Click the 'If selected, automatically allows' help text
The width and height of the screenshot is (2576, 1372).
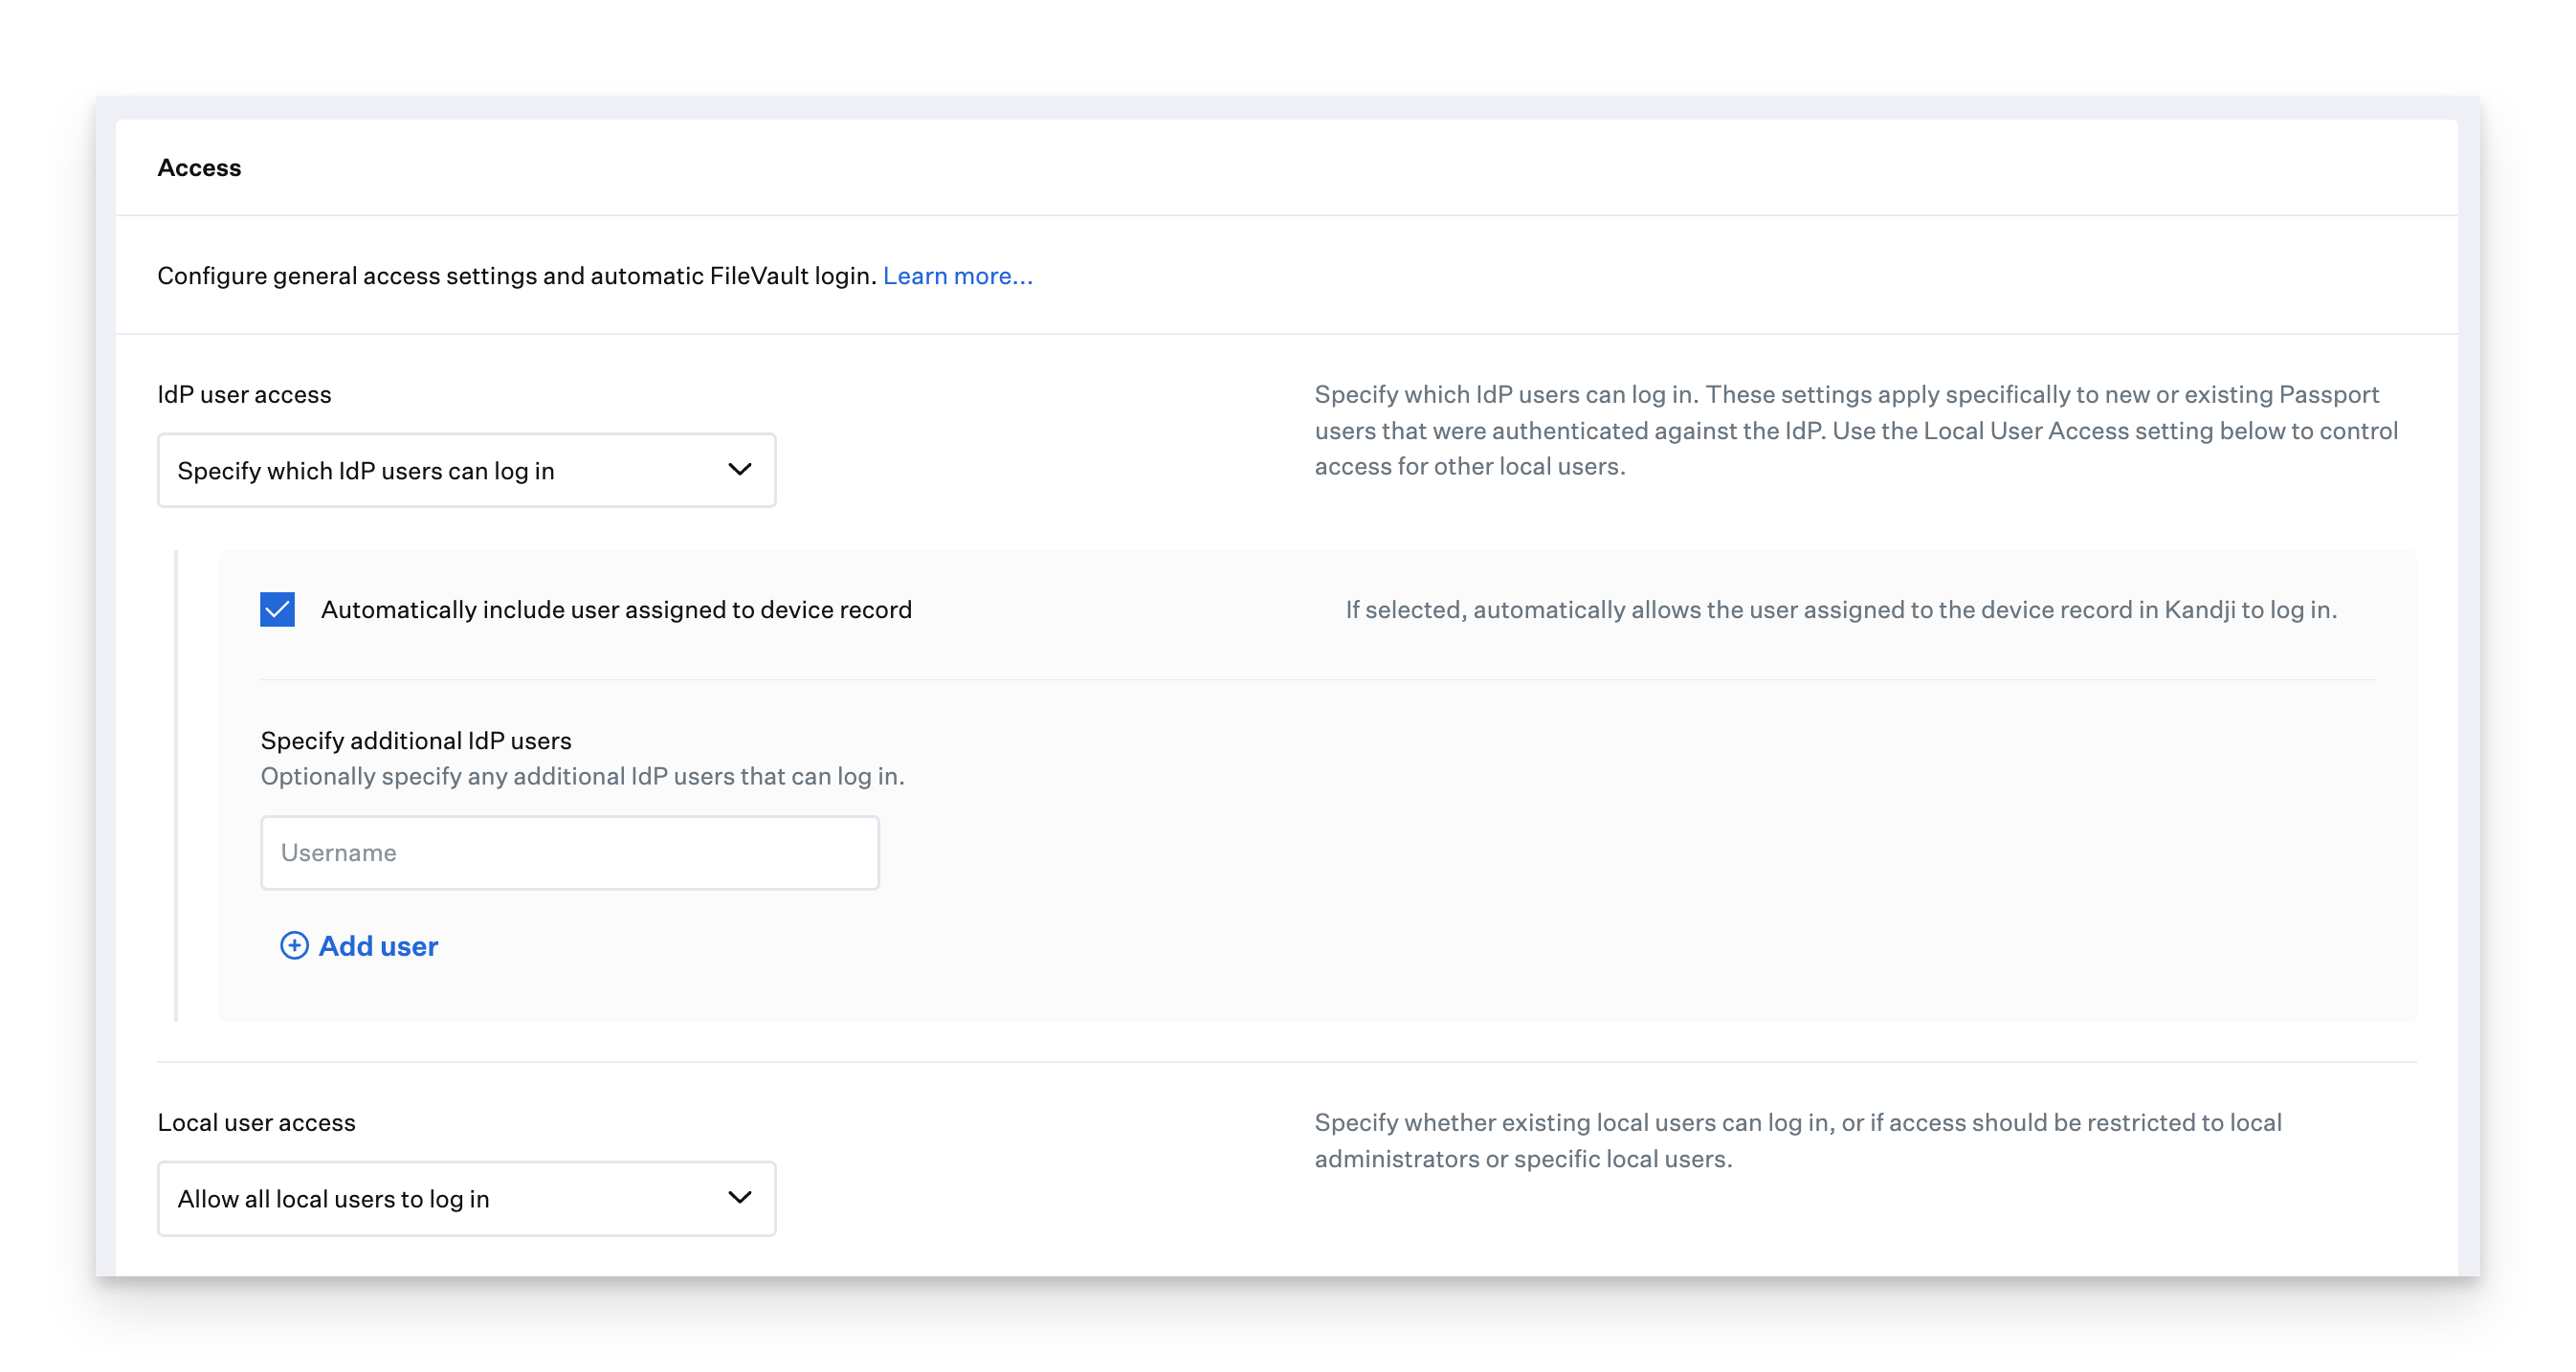click(1840, 610)
